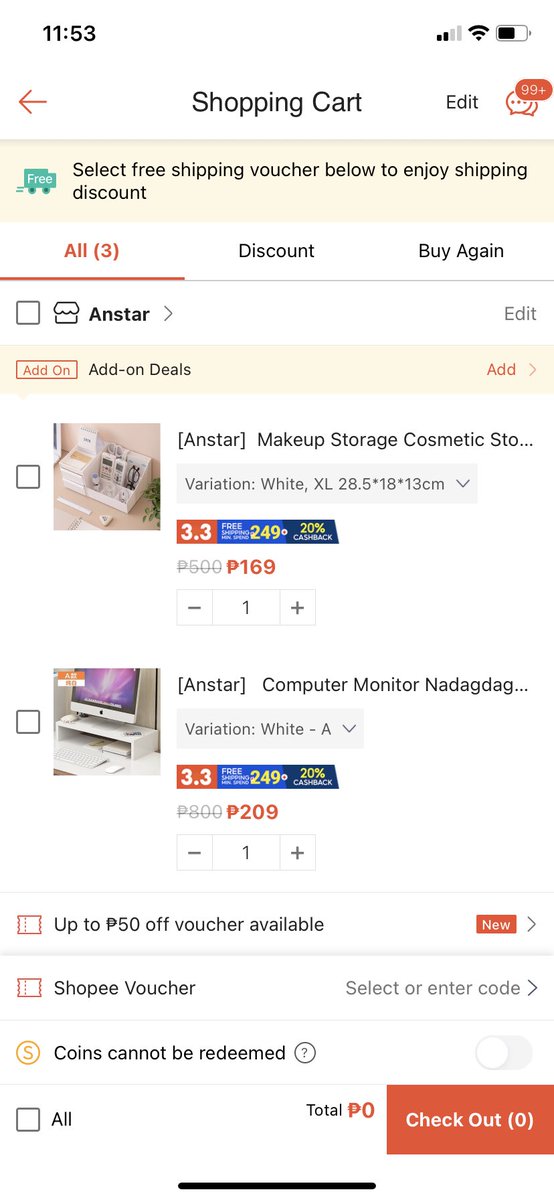Viewport: 554px width, 1200px height.
Task: Open the Computer Monitor product thumbnail
Action: (107, 722)
